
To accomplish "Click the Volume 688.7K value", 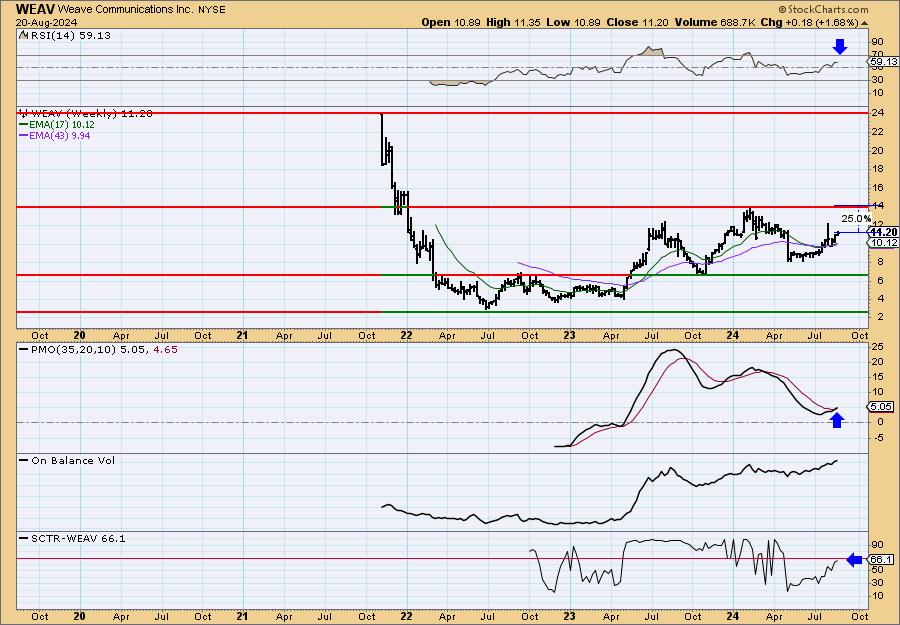I will [x=714, y=22].
